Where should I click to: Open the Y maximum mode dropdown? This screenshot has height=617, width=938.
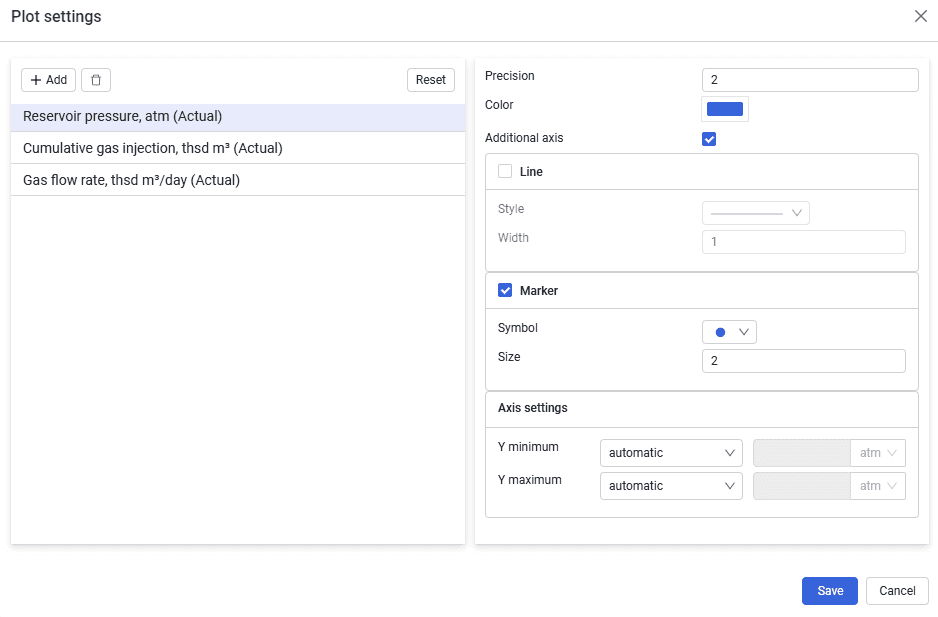pyautogui.click(x=671, y=486)
